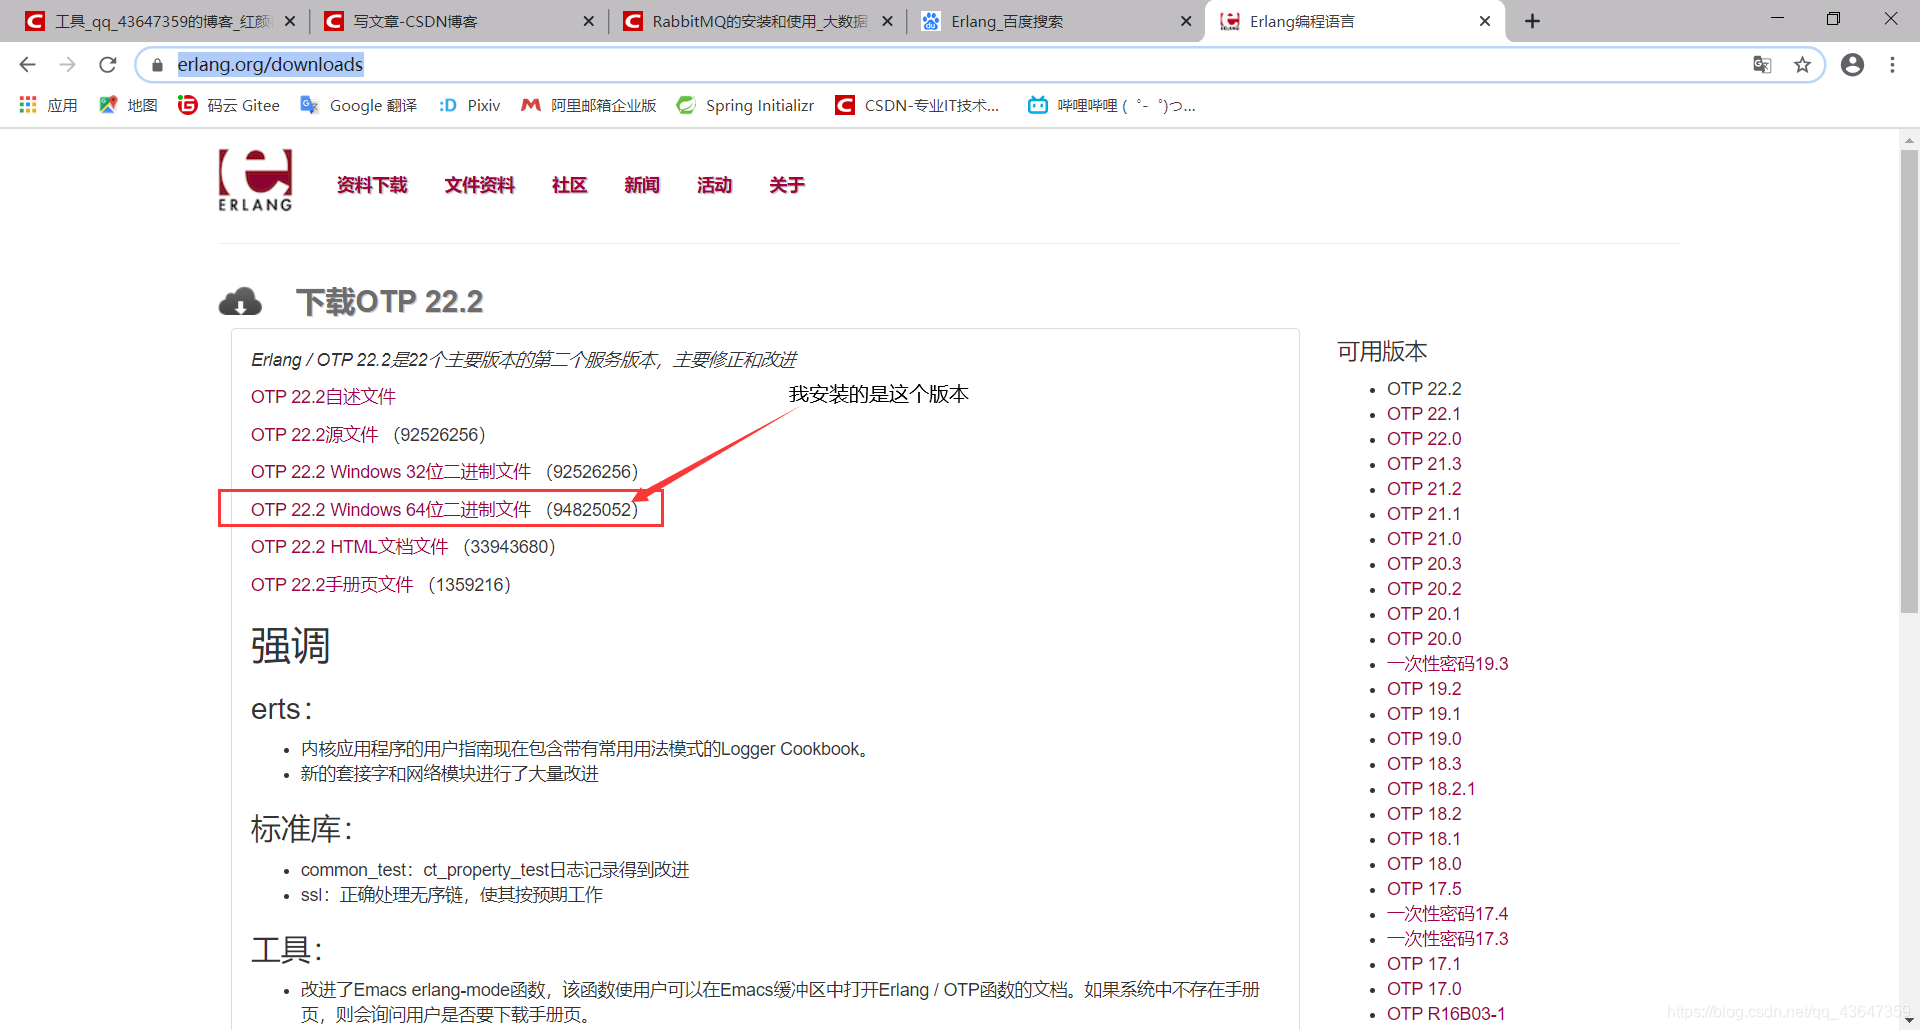Download OTP 22.2 Windows 32位二进制文件
Screen dimensions: 1920x1030
(391, 472)
